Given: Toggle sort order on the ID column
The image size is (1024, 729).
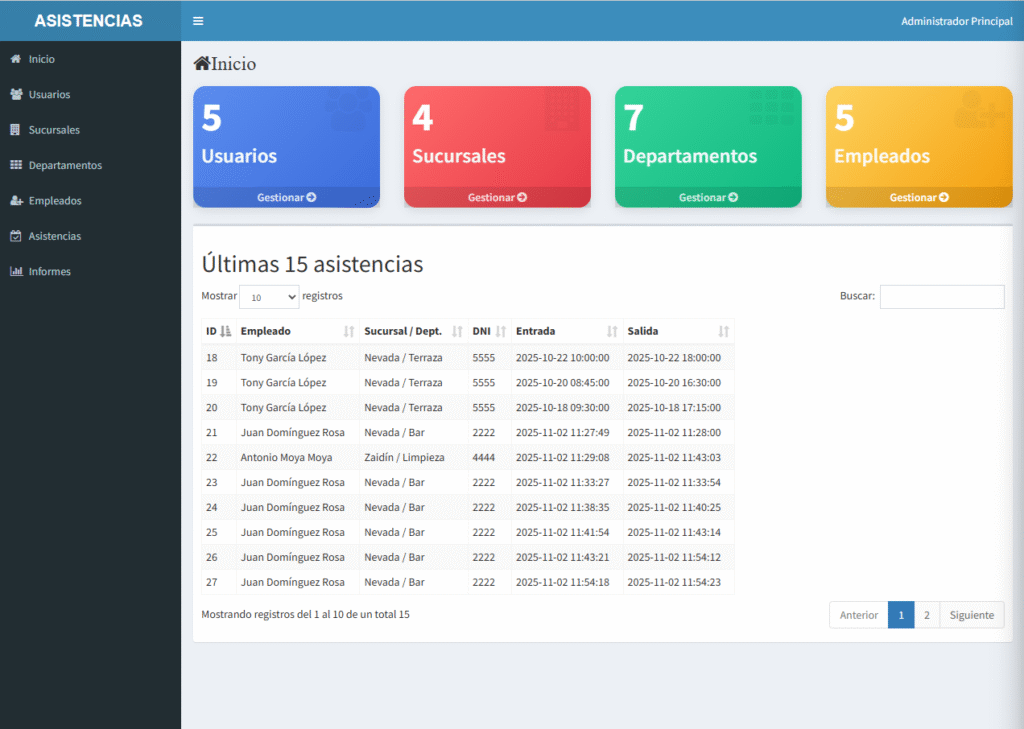Looking at the screenshot, I should point(225,331).
